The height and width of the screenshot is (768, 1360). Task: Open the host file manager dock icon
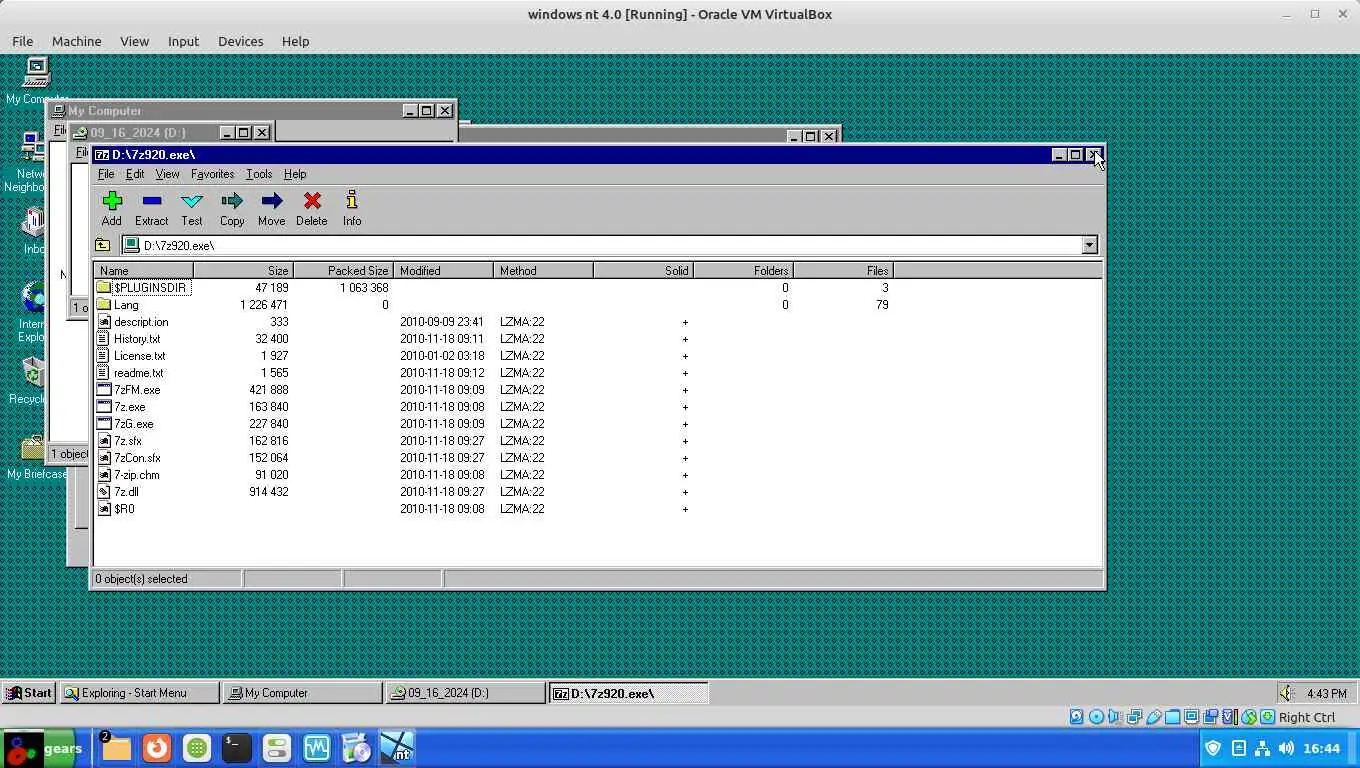pyautogui.click(x=116, y=748)
